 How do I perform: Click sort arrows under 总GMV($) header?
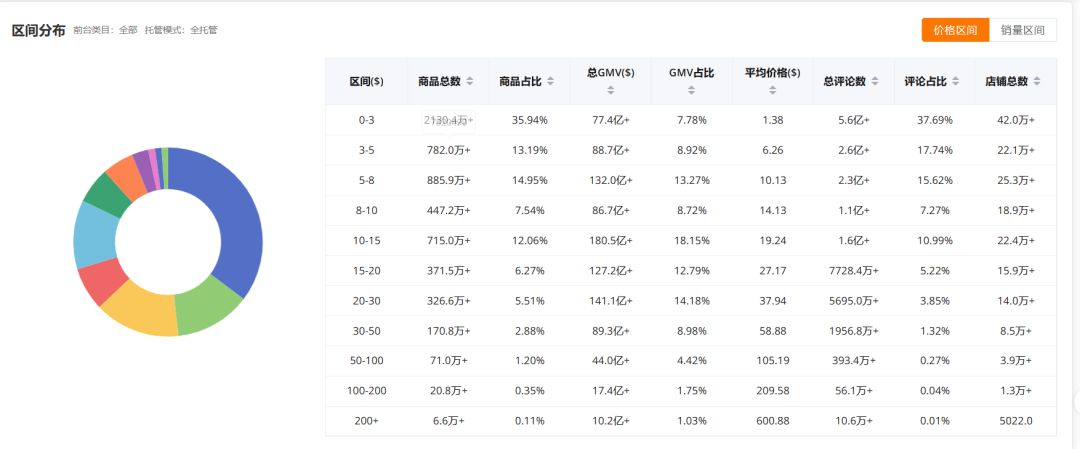[x=611, y=91]
